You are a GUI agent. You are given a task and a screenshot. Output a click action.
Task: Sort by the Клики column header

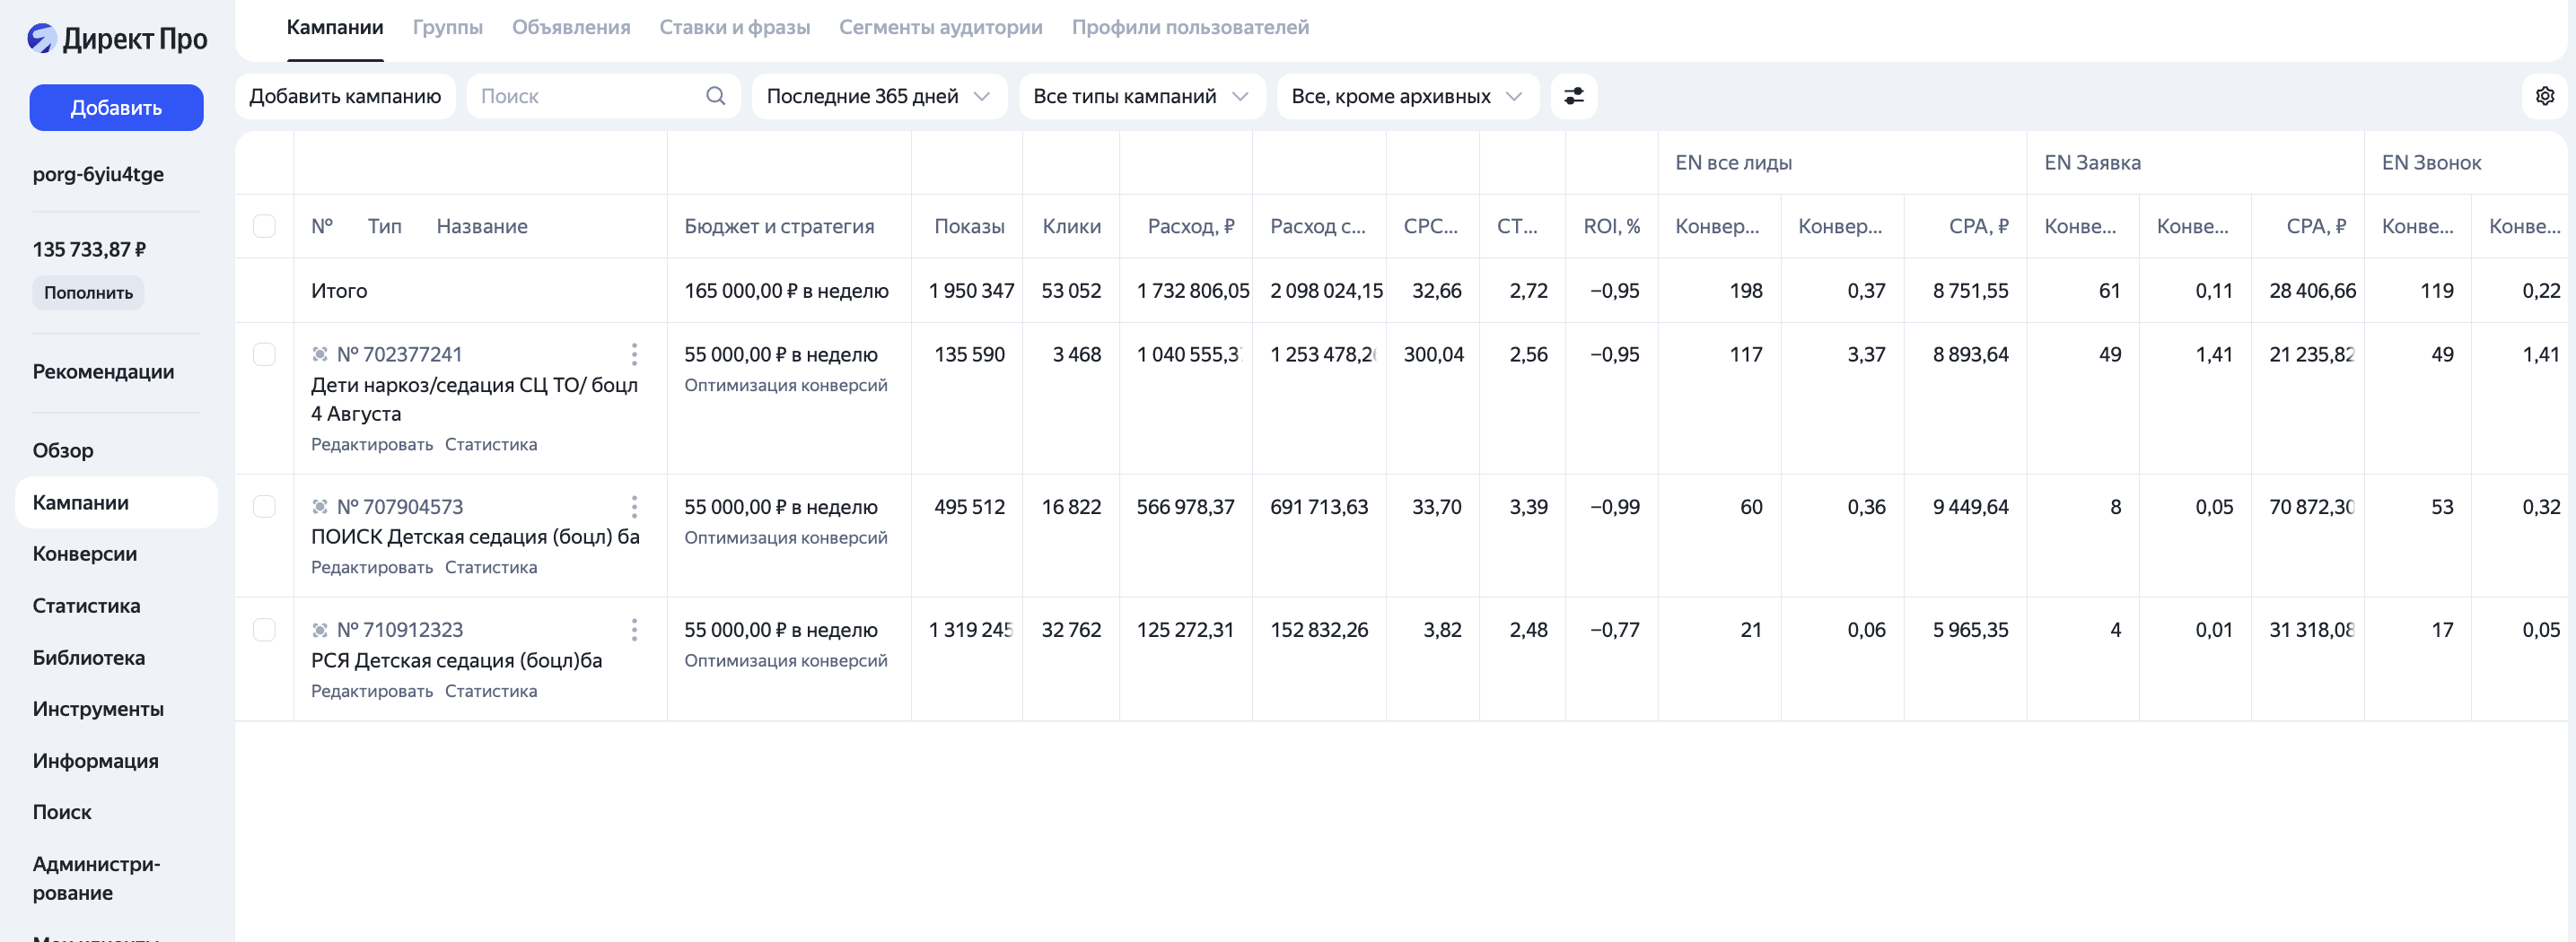(1071, 226)
